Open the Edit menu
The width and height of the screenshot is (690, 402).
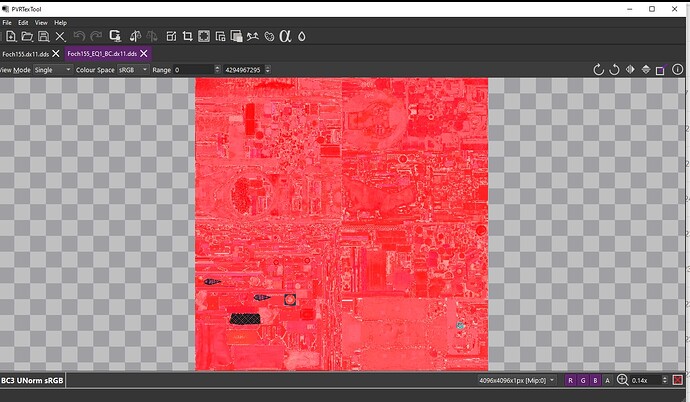[x=23, y=22]
